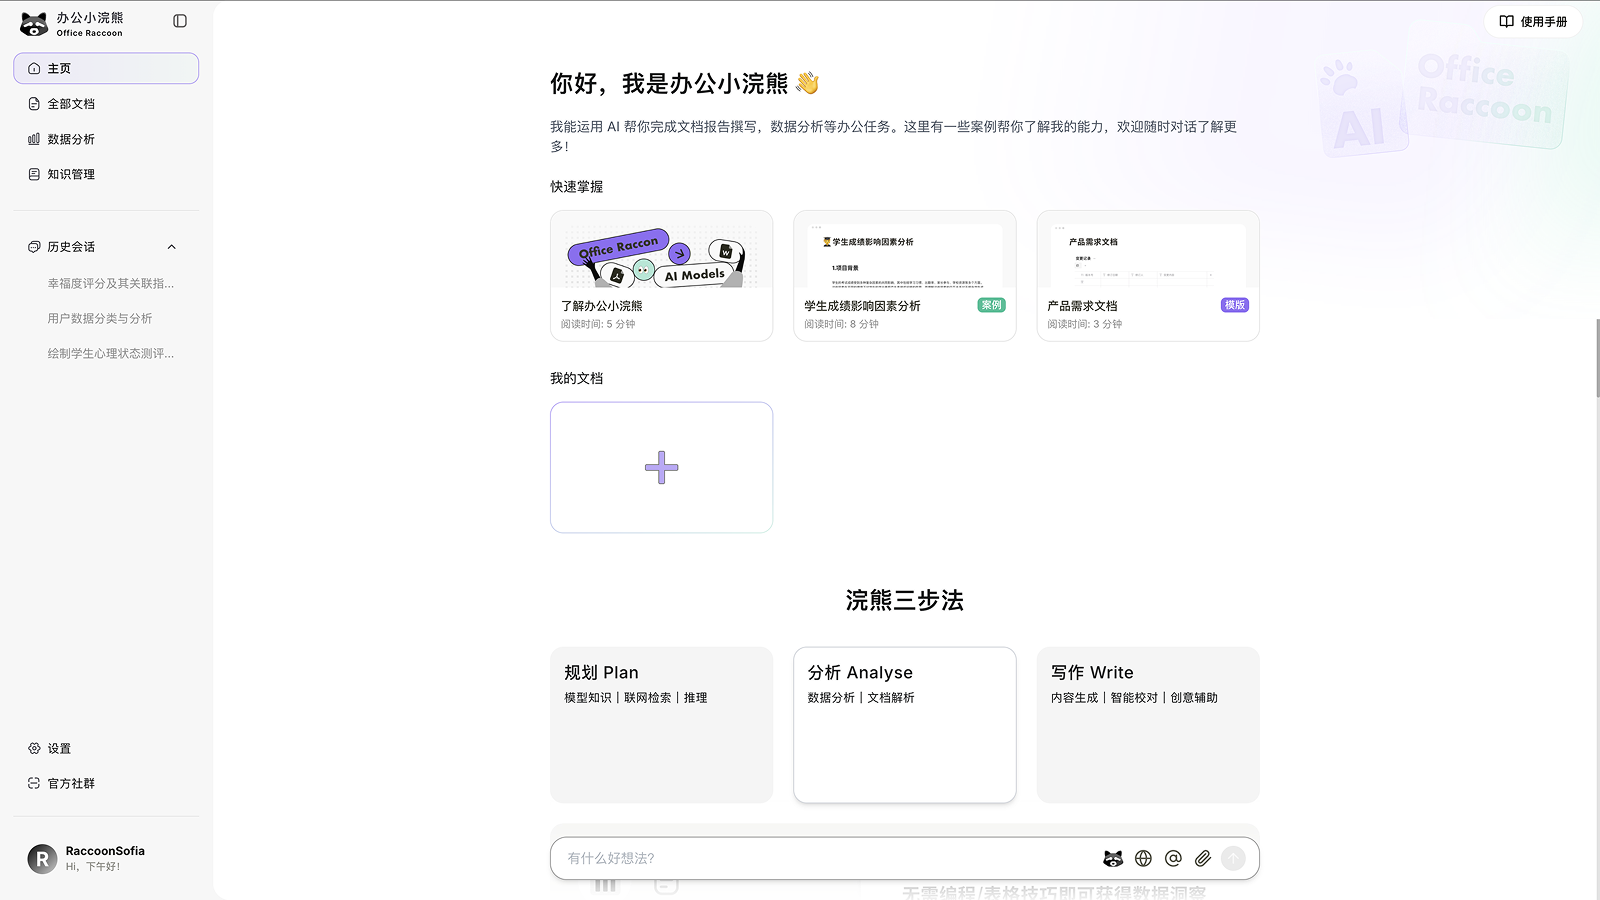
Task: Click inside the chat input field
Action: (800, 858)
